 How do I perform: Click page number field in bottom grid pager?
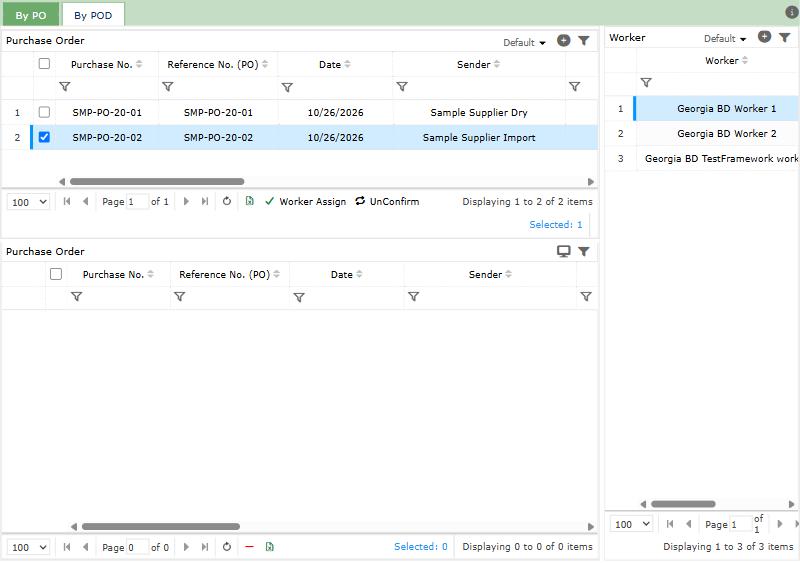pos(137,547)
